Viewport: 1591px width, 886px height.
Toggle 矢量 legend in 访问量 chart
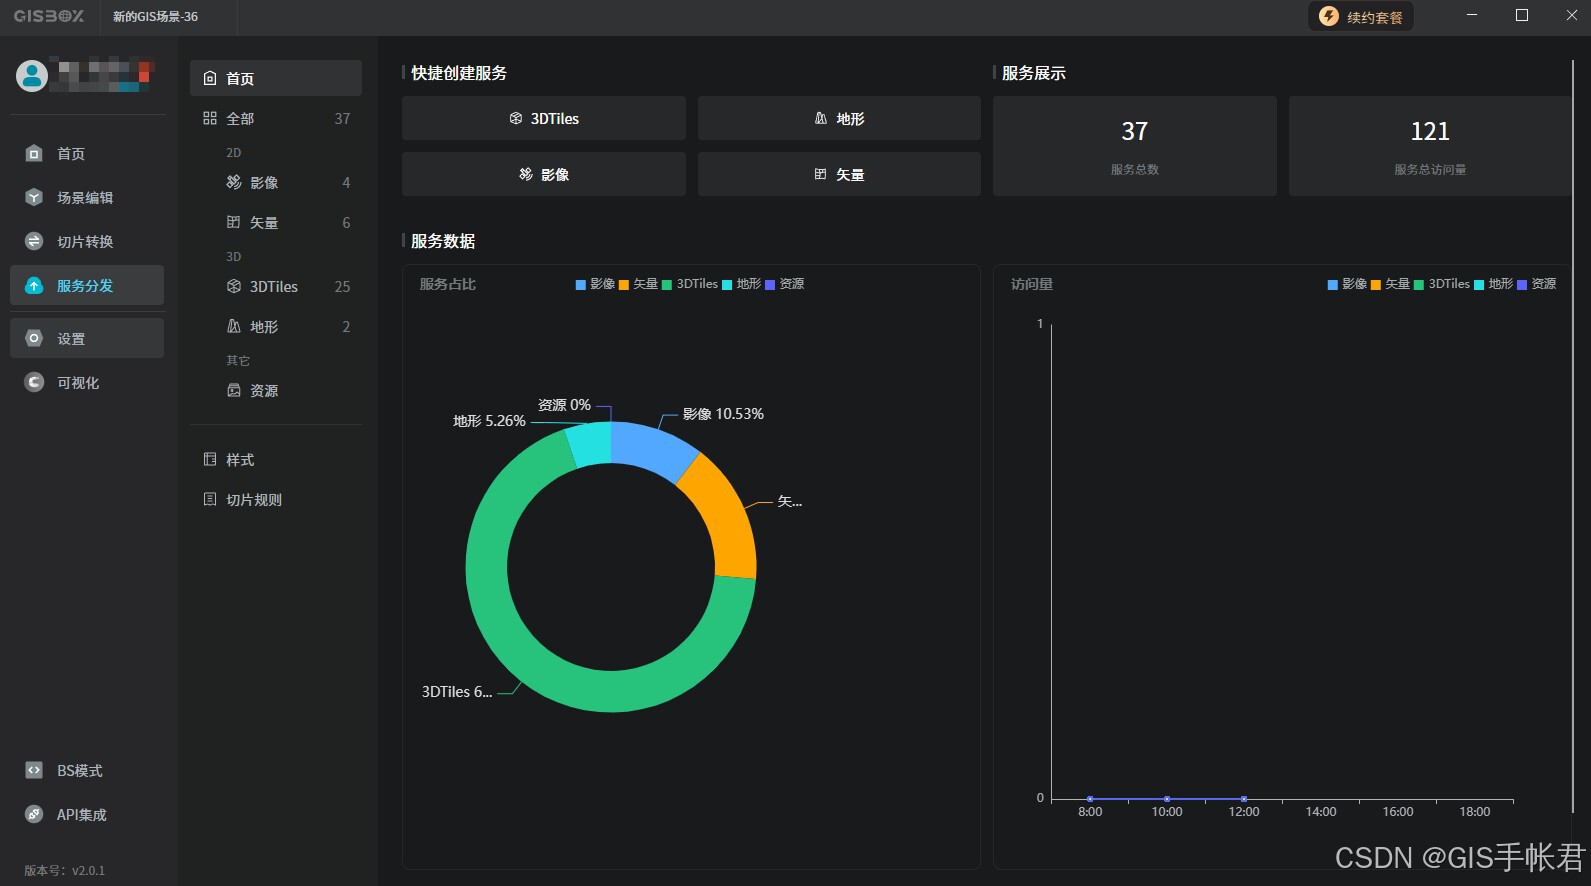(x=1391, y=284)
